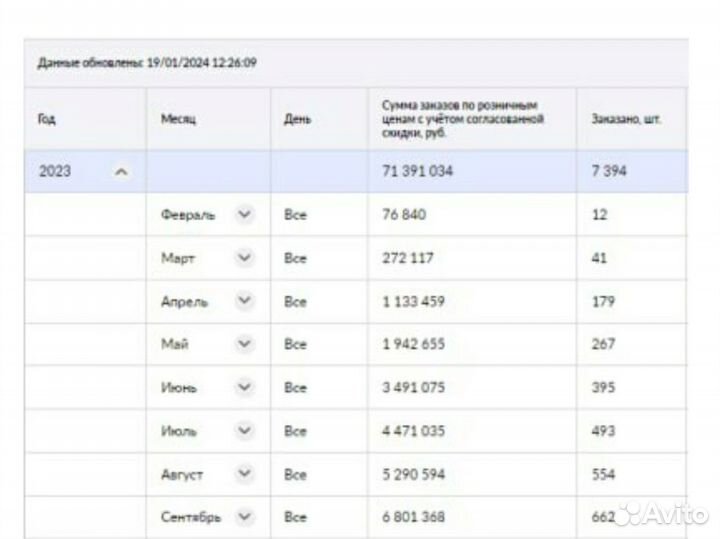Screen dimensions: 720x539
Task: Collapse the 2023 year row chevron
Action: (x=122, y=172)
